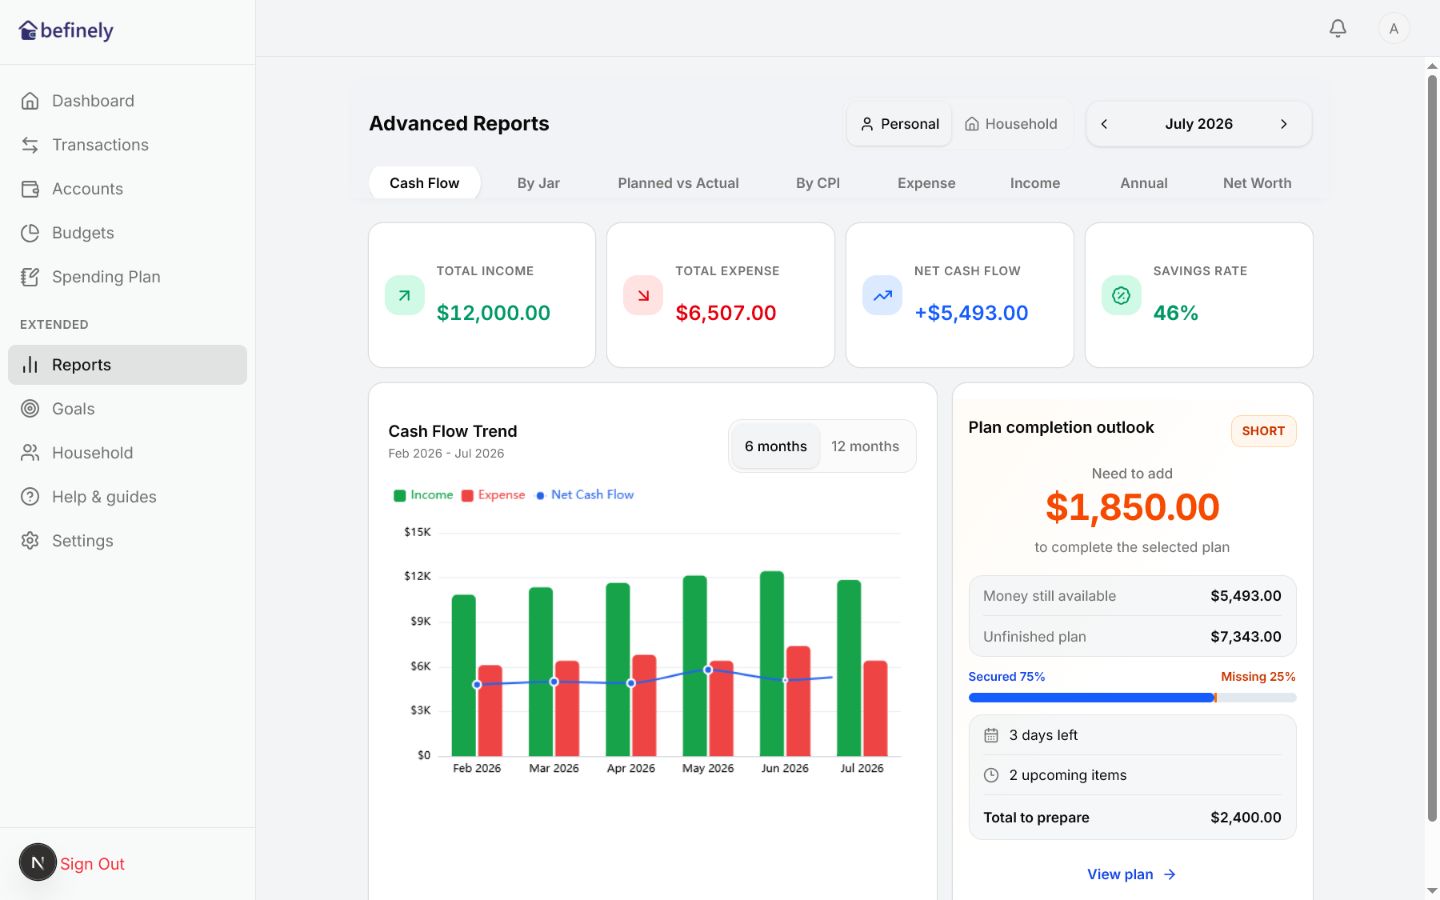The image size is (1440, 900).
Task: Click the Reports bar chart icon
Action: [30, 365]
